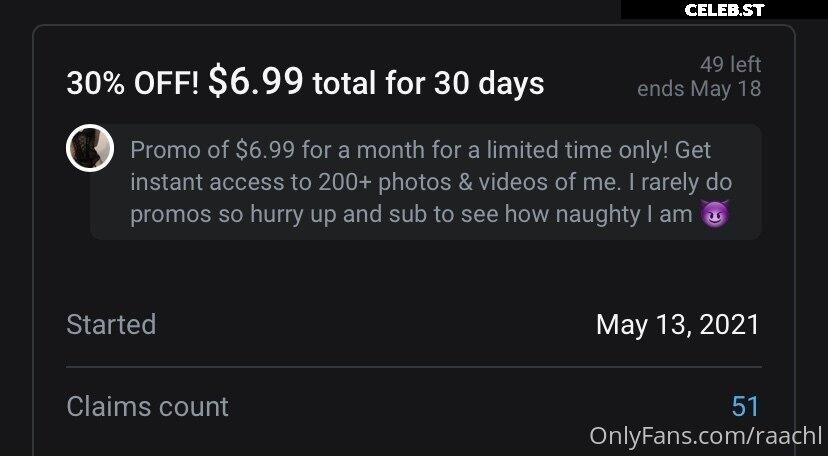This screenshot has width=828, height=456.
Task: Click the empty area of promo card
Action: tap(414, 276)
